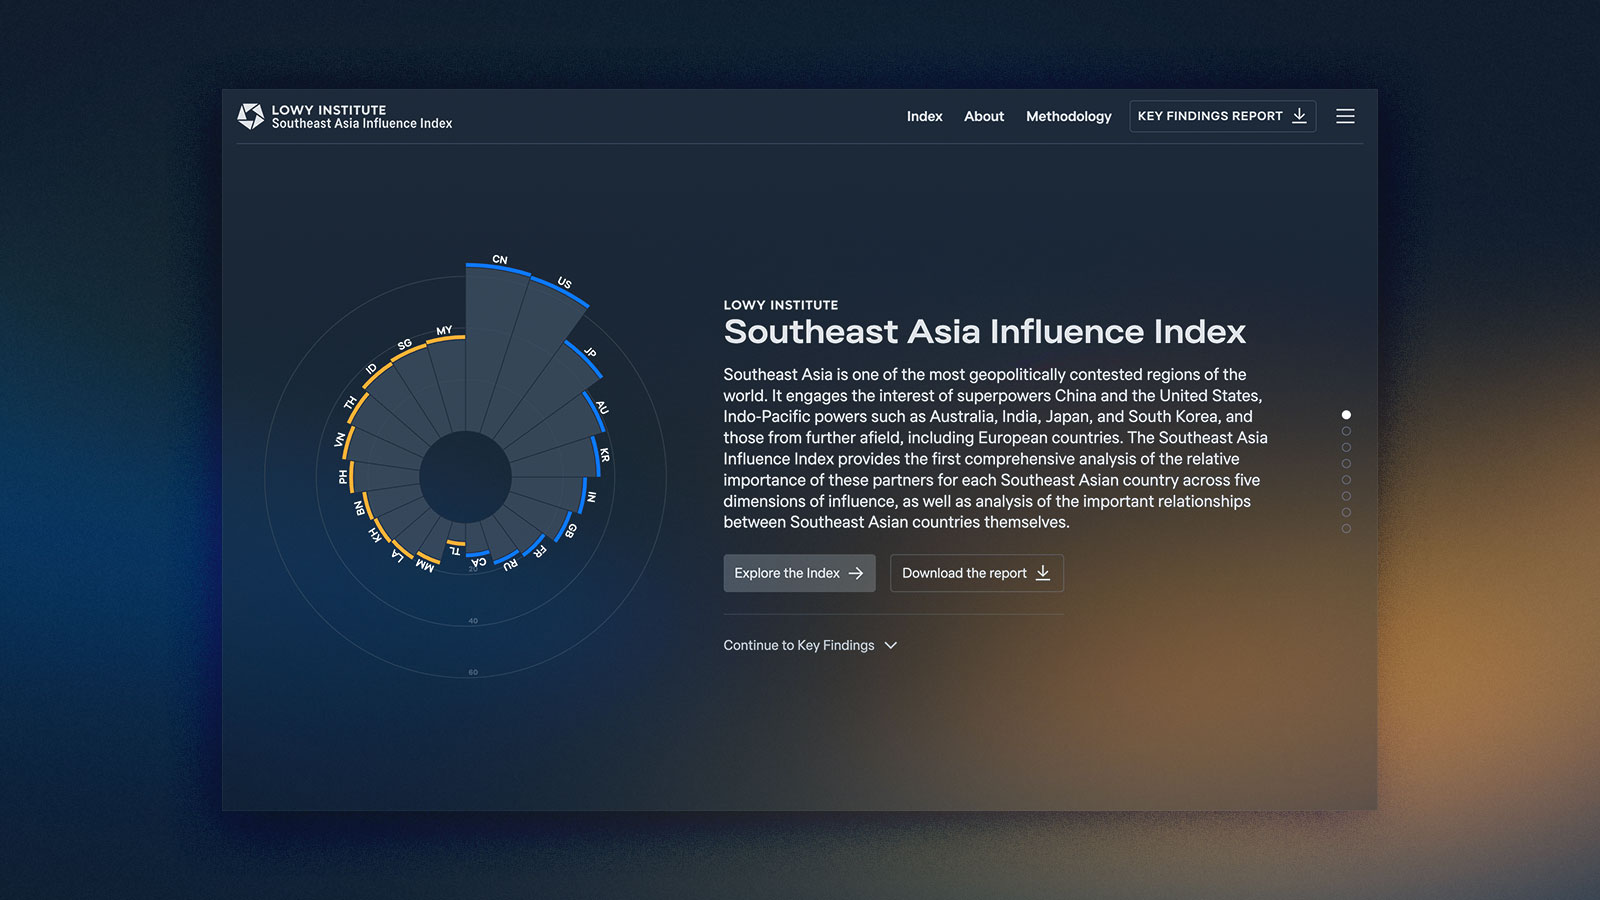Screen dimensions: 1600x900
Task: Click the Key Findings Report button
Action: click(1222, 116)
